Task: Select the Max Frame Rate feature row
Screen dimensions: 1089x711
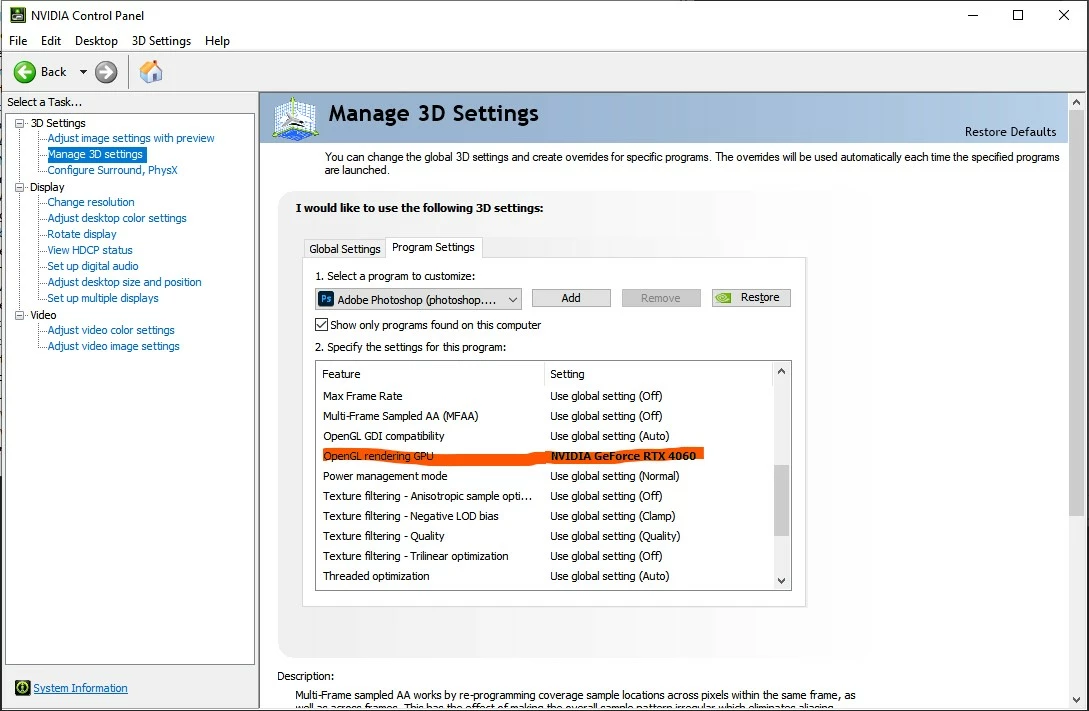Action: [x=544, y=396]
